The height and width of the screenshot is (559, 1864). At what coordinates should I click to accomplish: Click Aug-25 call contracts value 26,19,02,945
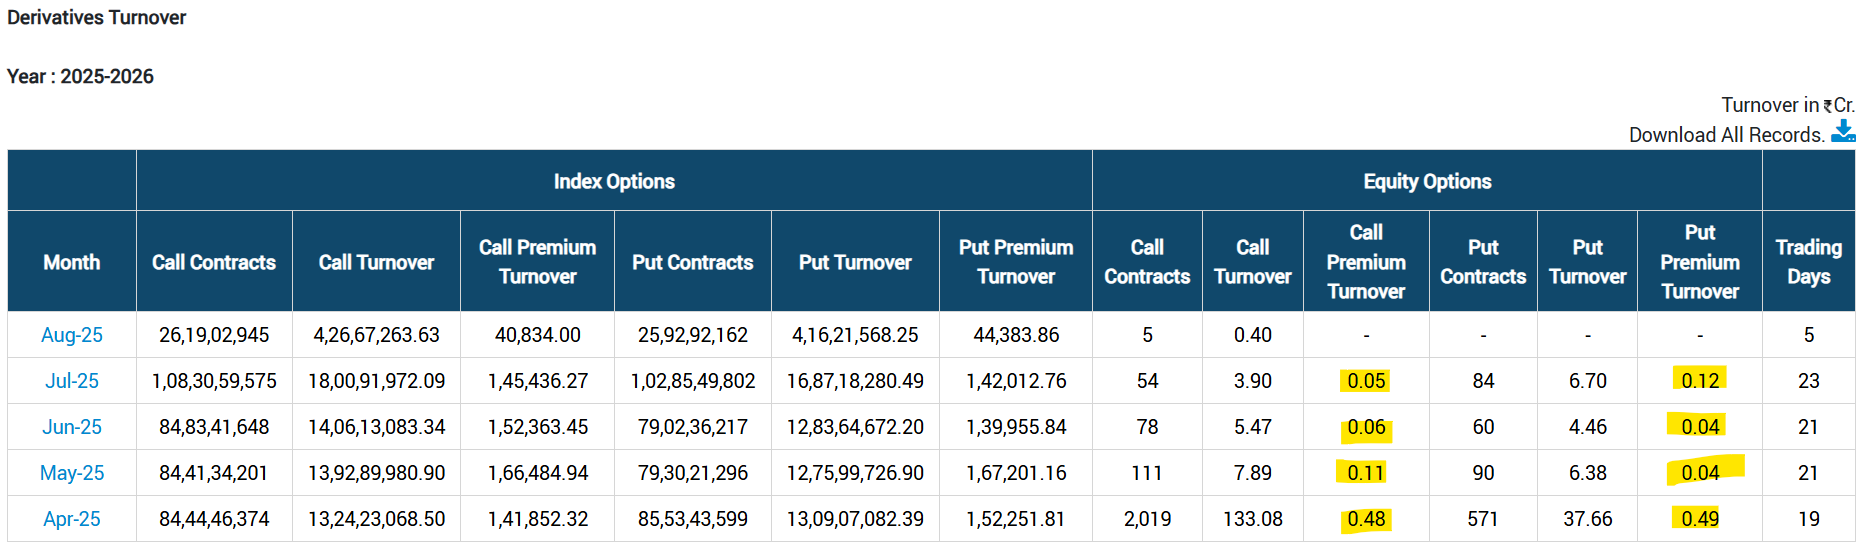214,335
